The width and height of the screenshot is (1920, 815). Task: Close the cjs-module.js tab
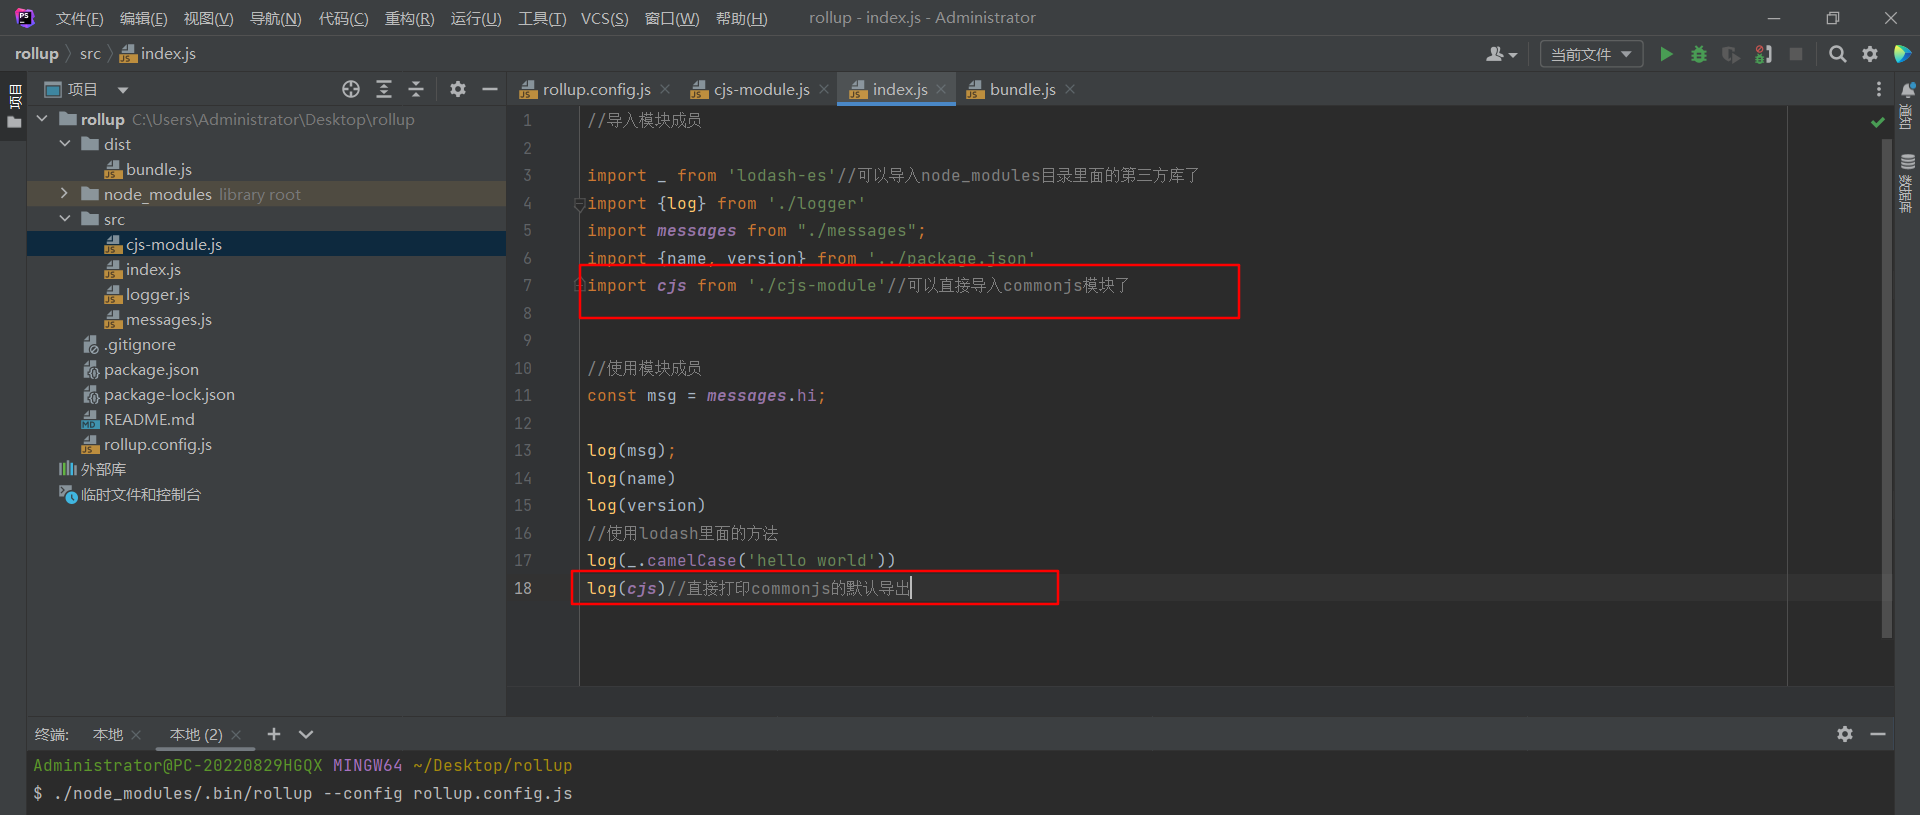pos(824,89)
